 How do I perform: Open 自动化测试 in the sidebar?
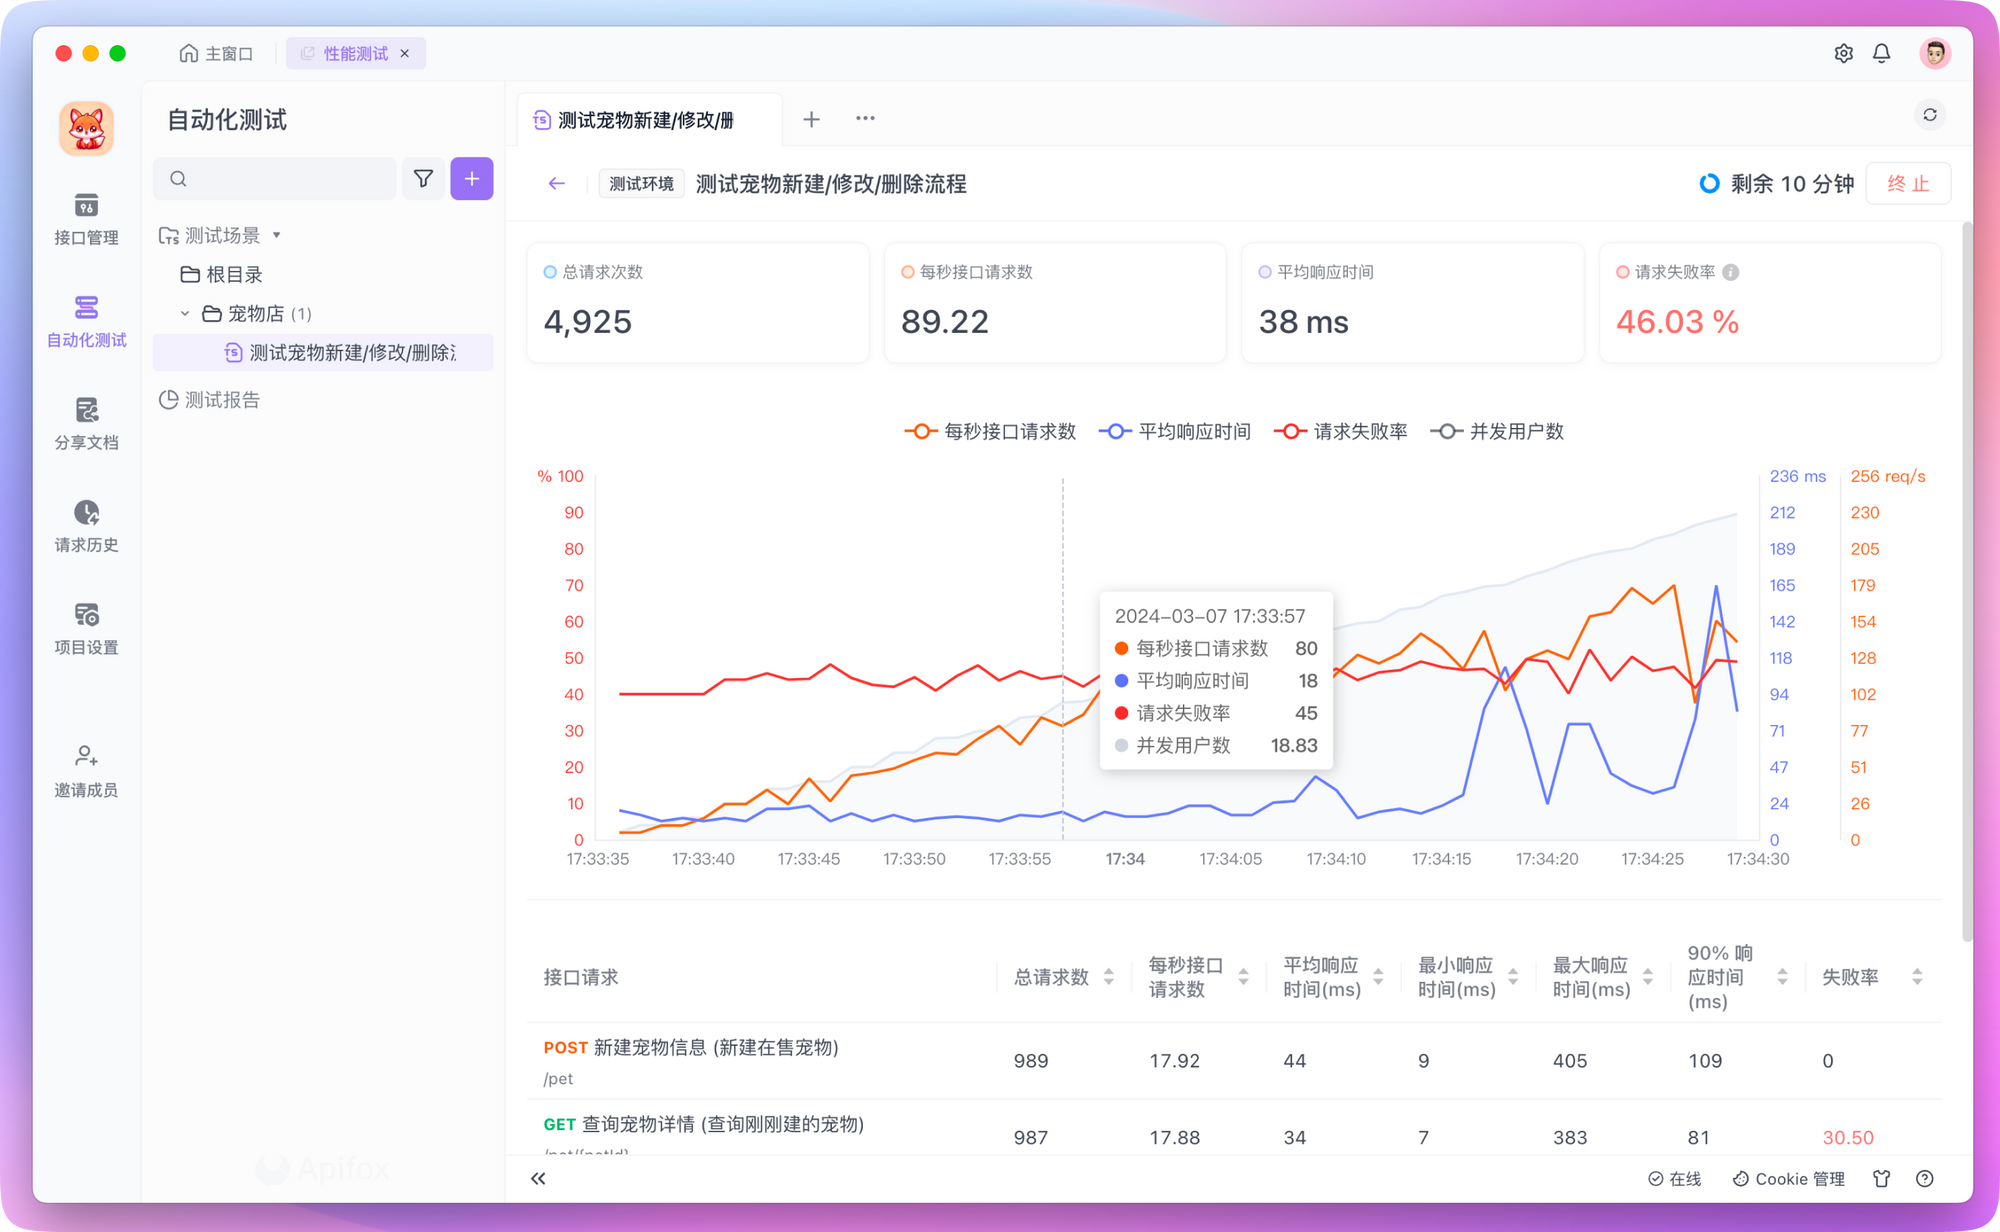coord(86,321)
